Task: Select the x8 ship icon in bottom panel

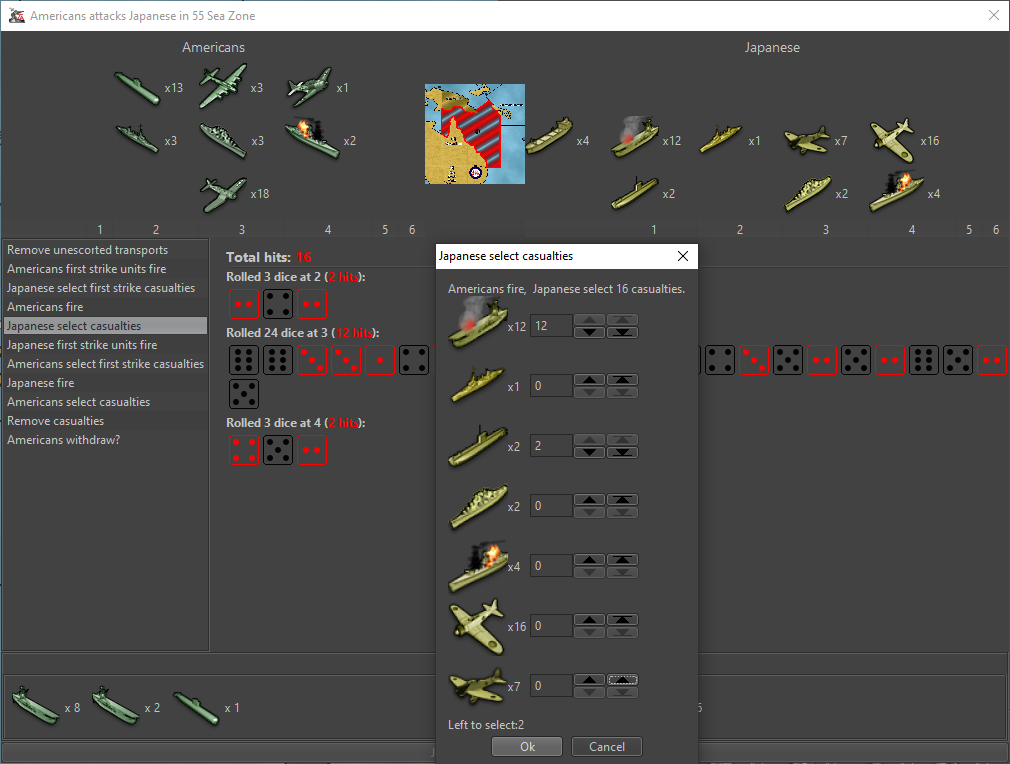Action: point(35,707)
